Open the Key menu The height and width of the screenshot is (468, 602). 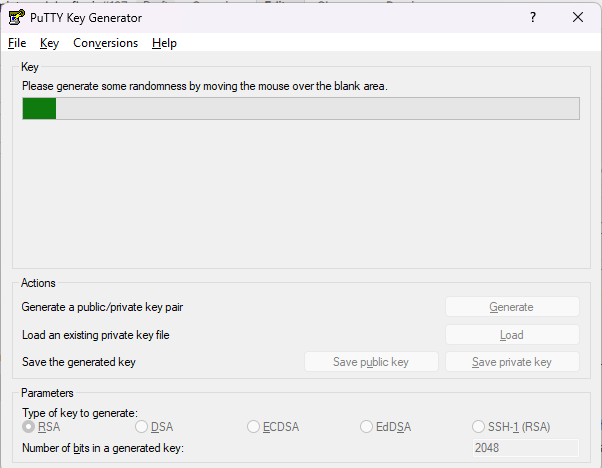pyautogui.click(x=50, y=43)
